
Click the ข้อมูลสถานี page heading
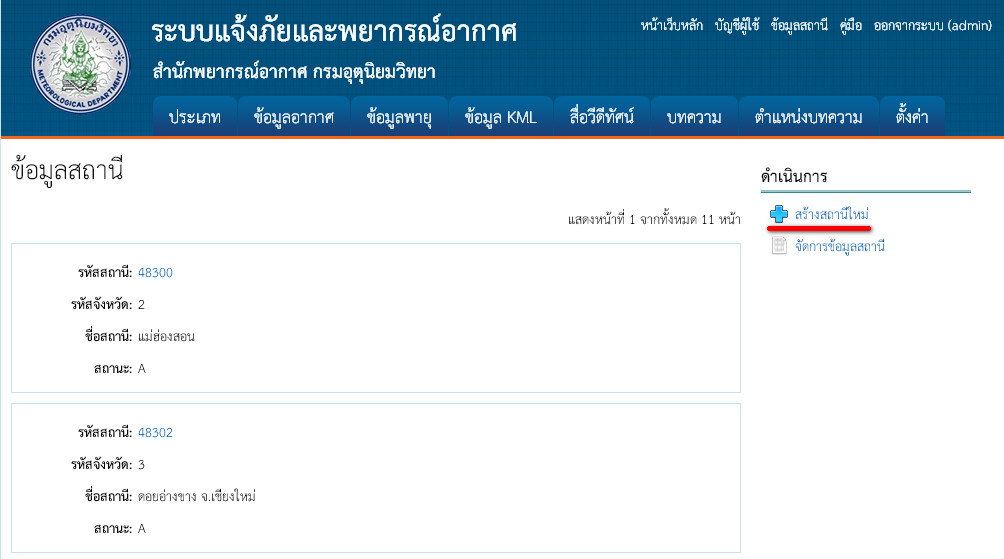(x=67, y=171)
